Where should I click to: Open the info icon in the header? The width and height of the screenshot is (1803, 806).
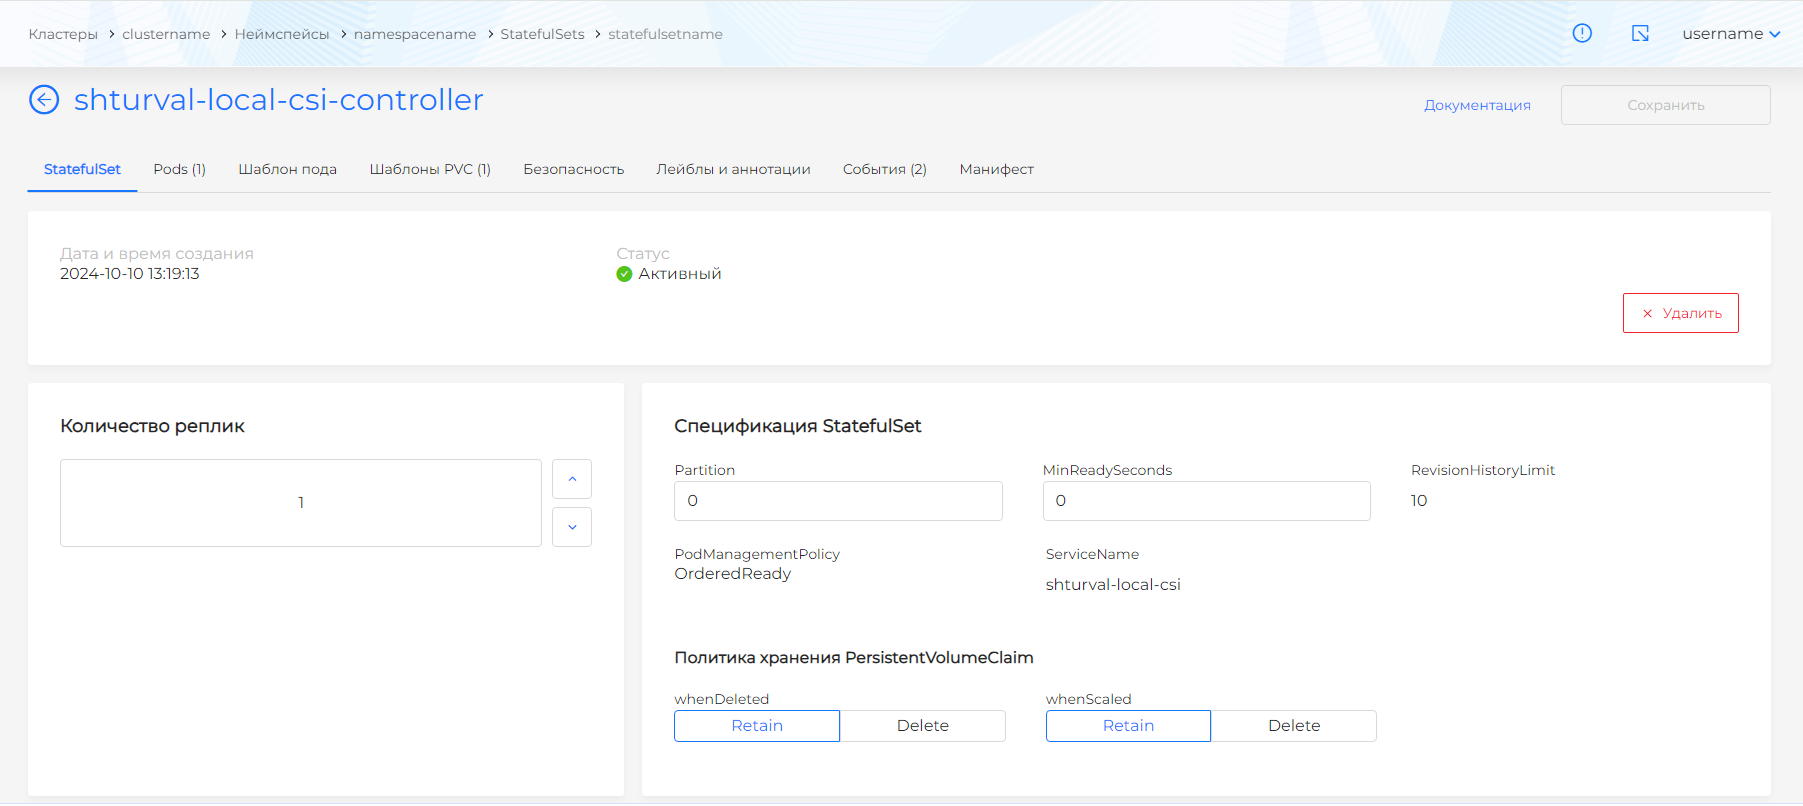[1582, 33]
